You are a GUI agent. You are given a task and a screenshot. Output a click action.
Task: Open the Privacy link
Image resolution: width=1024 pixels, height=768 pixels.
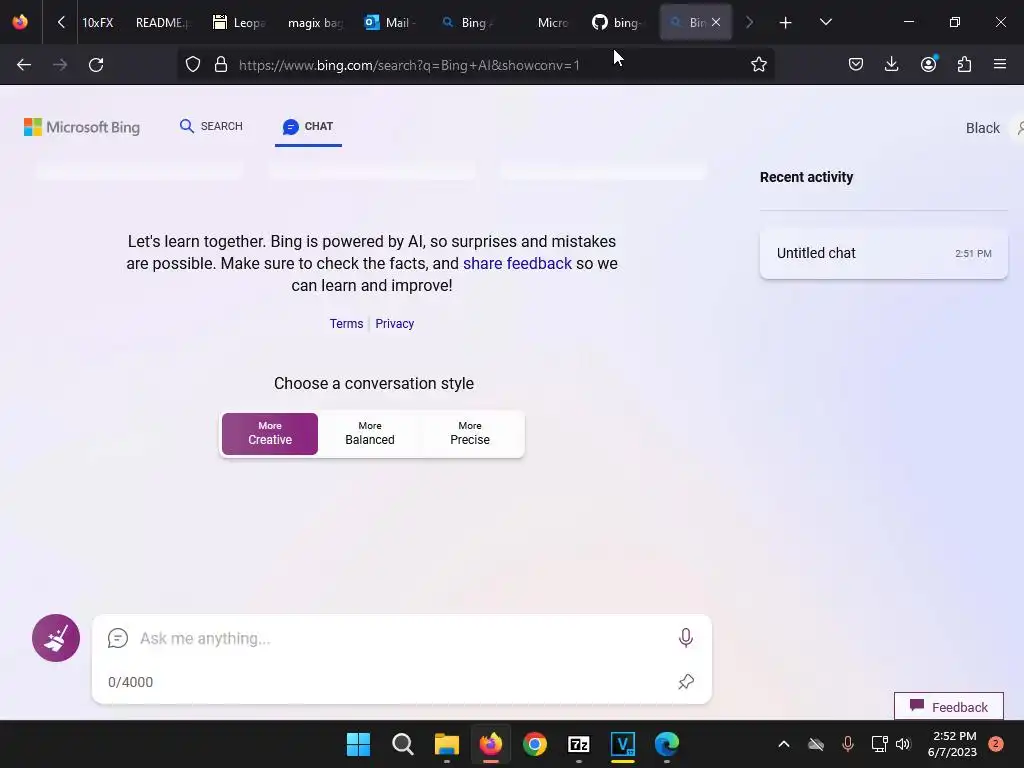click(394, 323)
